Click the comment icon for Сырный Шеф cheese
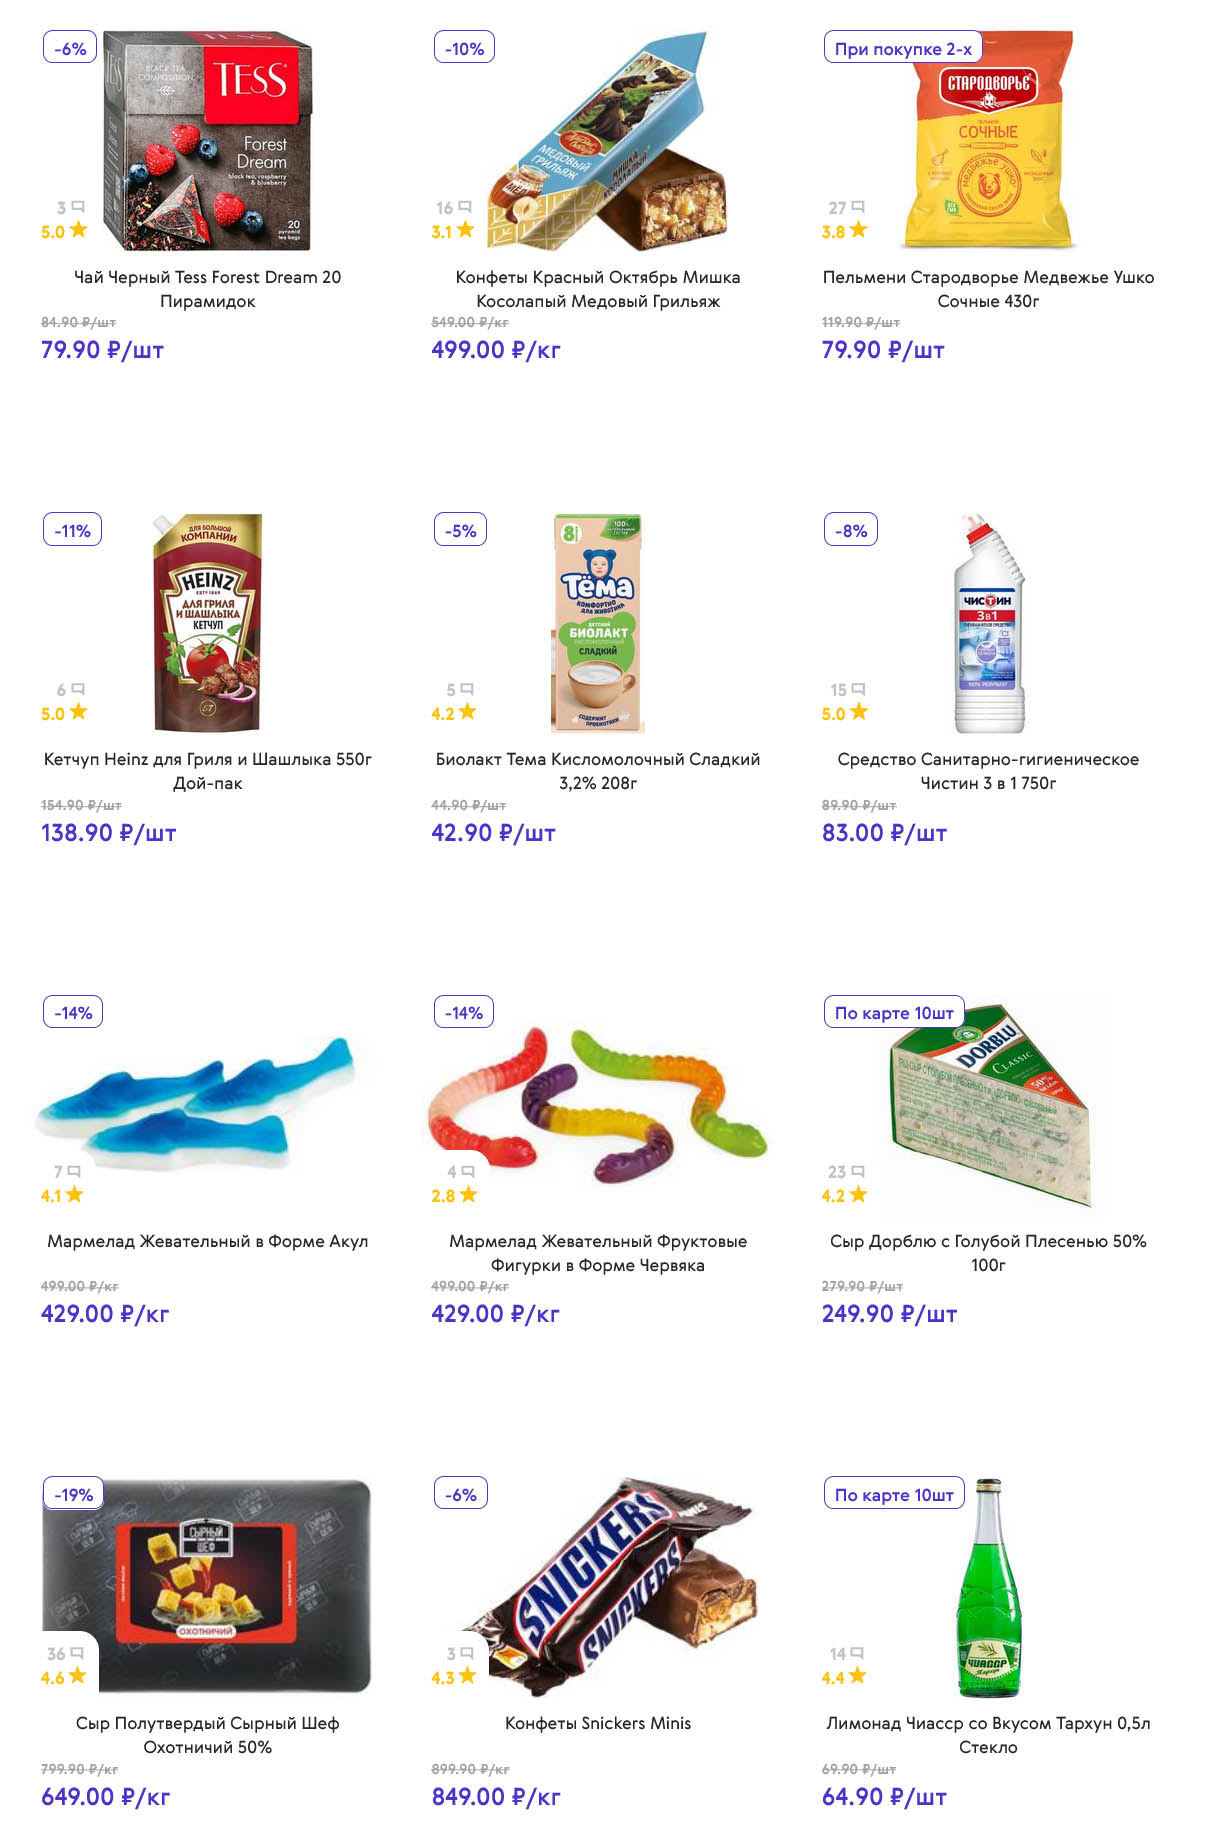Screen dimensions: 1210x1836 [78, 1653]
